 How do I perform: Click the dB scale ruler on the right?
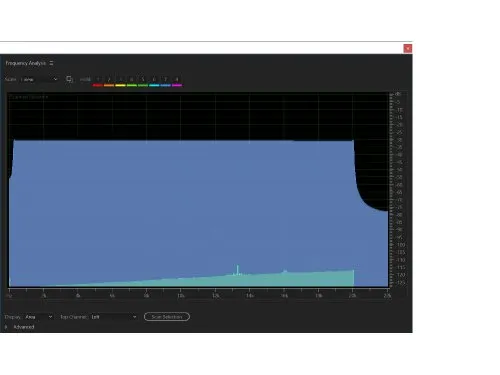tap(398, 189)
